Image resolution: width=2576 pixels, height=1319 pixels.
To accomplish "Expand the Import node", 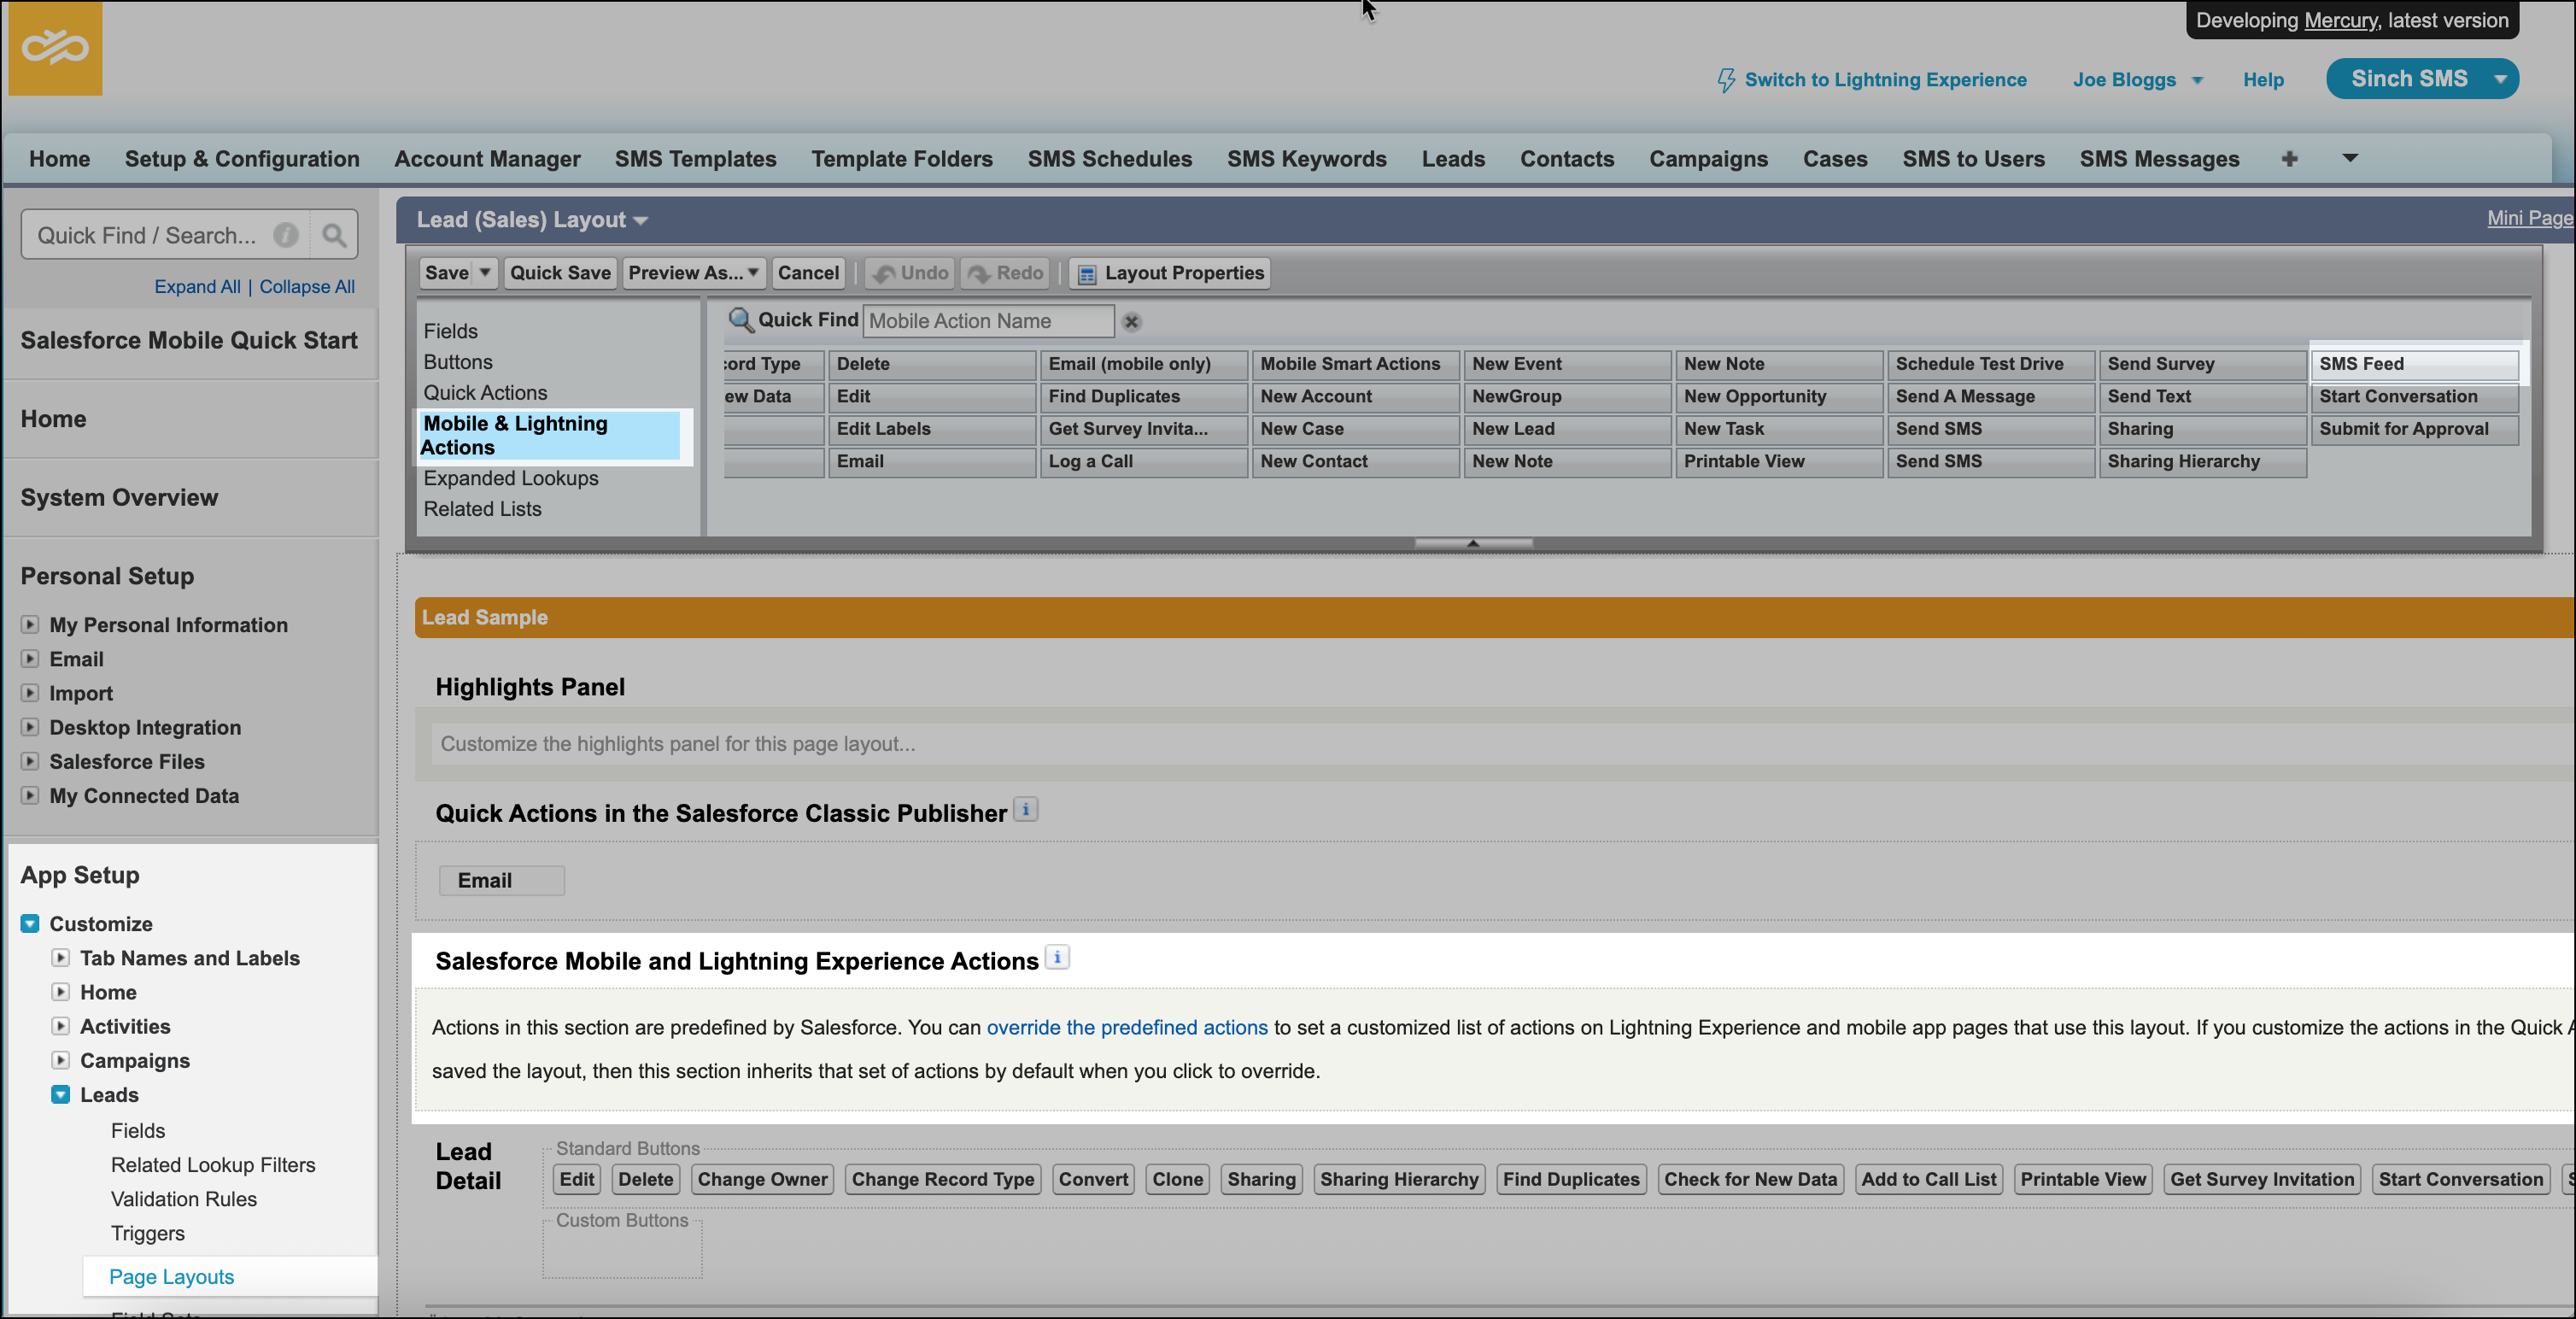I will pos(30,693).
